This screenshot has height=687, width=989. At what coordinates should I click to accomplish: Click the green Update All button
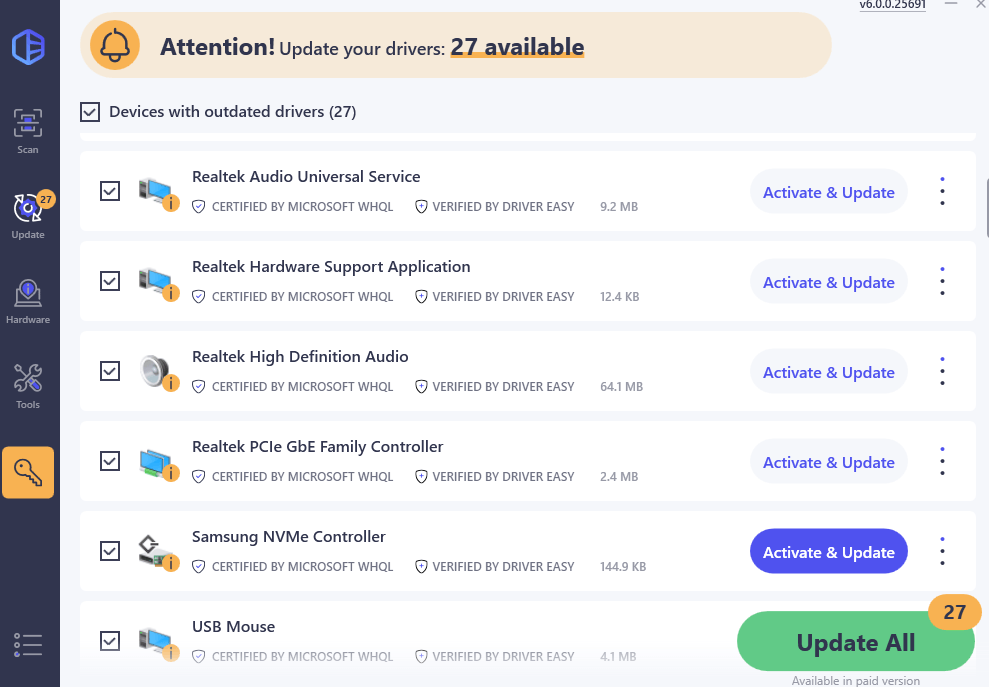click(x=855, y=643)
